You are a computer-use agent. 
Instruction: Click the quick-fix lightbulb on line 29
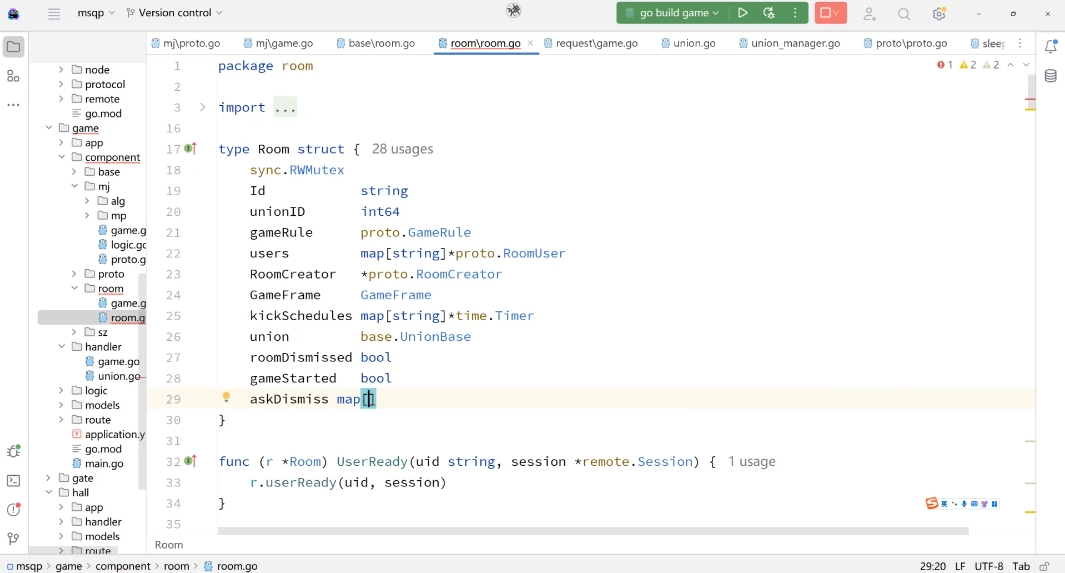(x=226, y=398)
